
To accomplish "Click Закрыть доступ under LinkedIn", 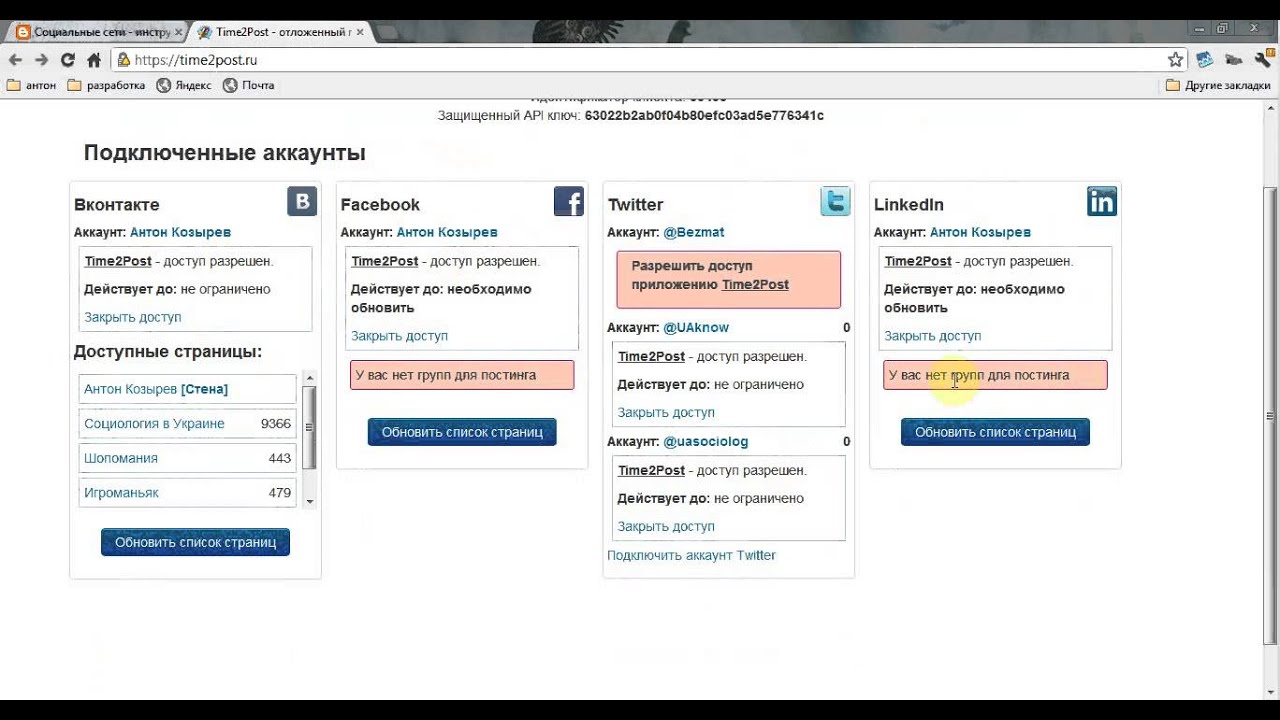I will 932,336.
